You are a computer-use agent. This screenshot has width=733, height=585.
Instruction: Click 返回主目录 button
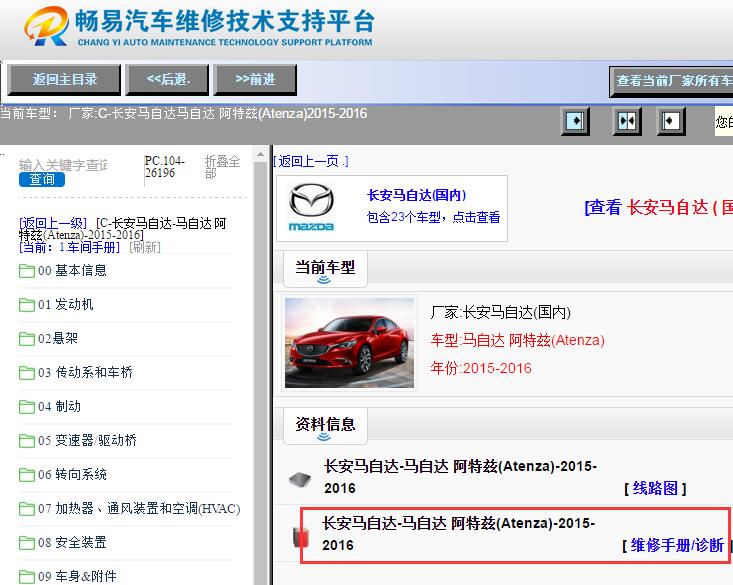point(65,79)
